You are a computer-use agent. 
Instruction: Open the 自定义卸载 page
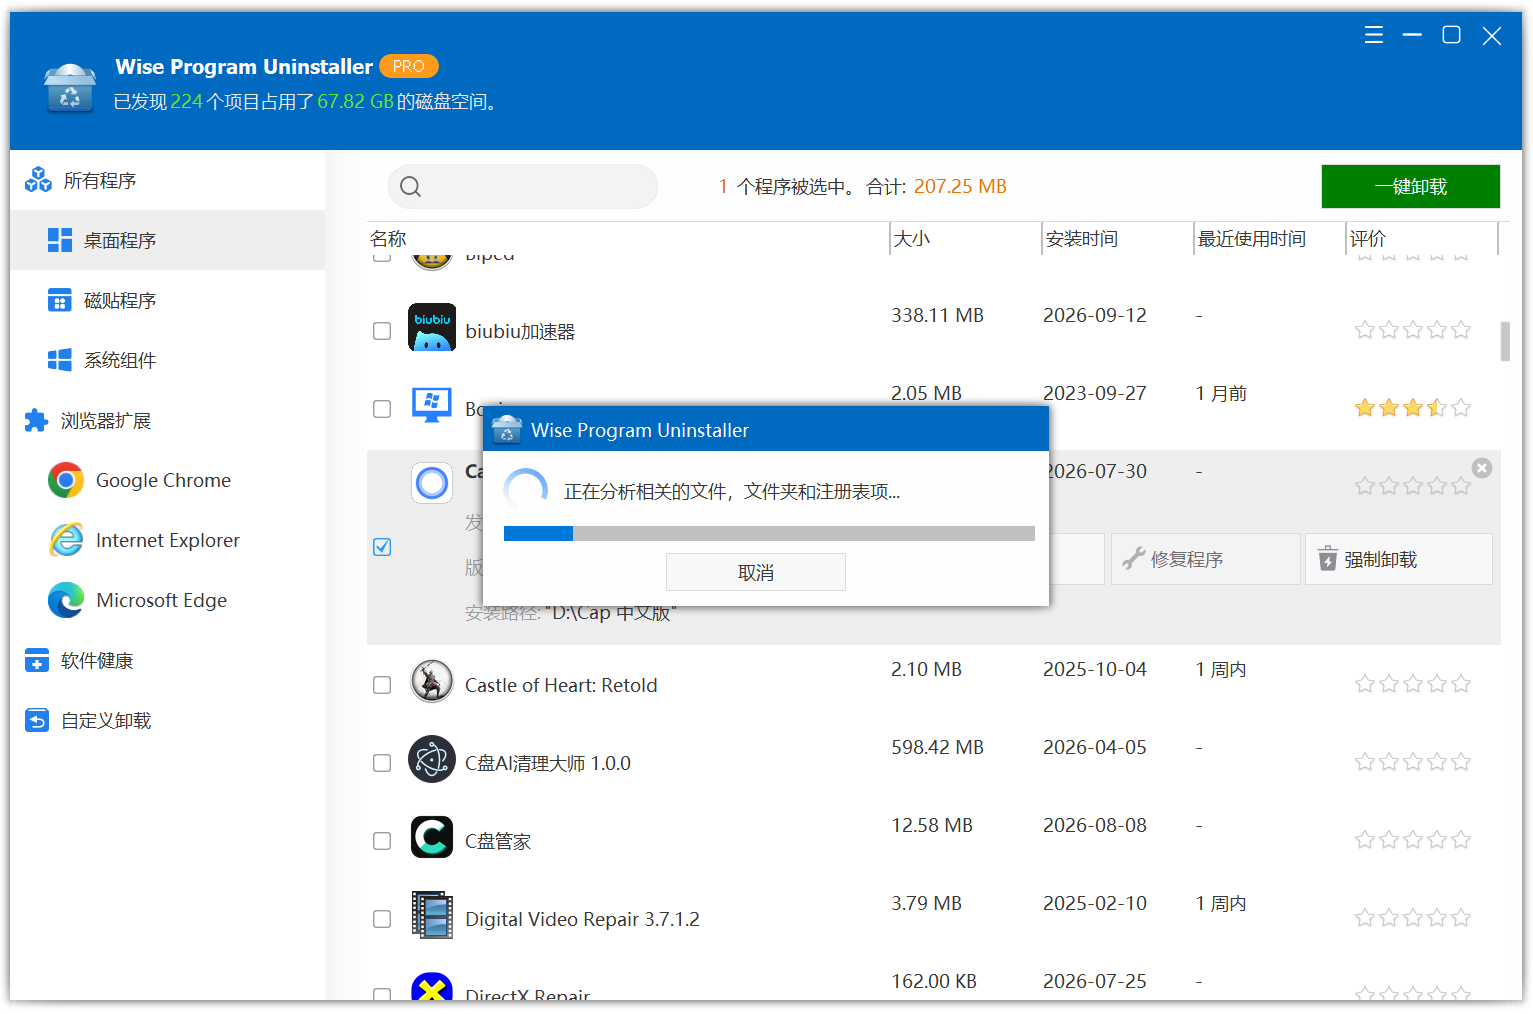(x=167, y=720)
